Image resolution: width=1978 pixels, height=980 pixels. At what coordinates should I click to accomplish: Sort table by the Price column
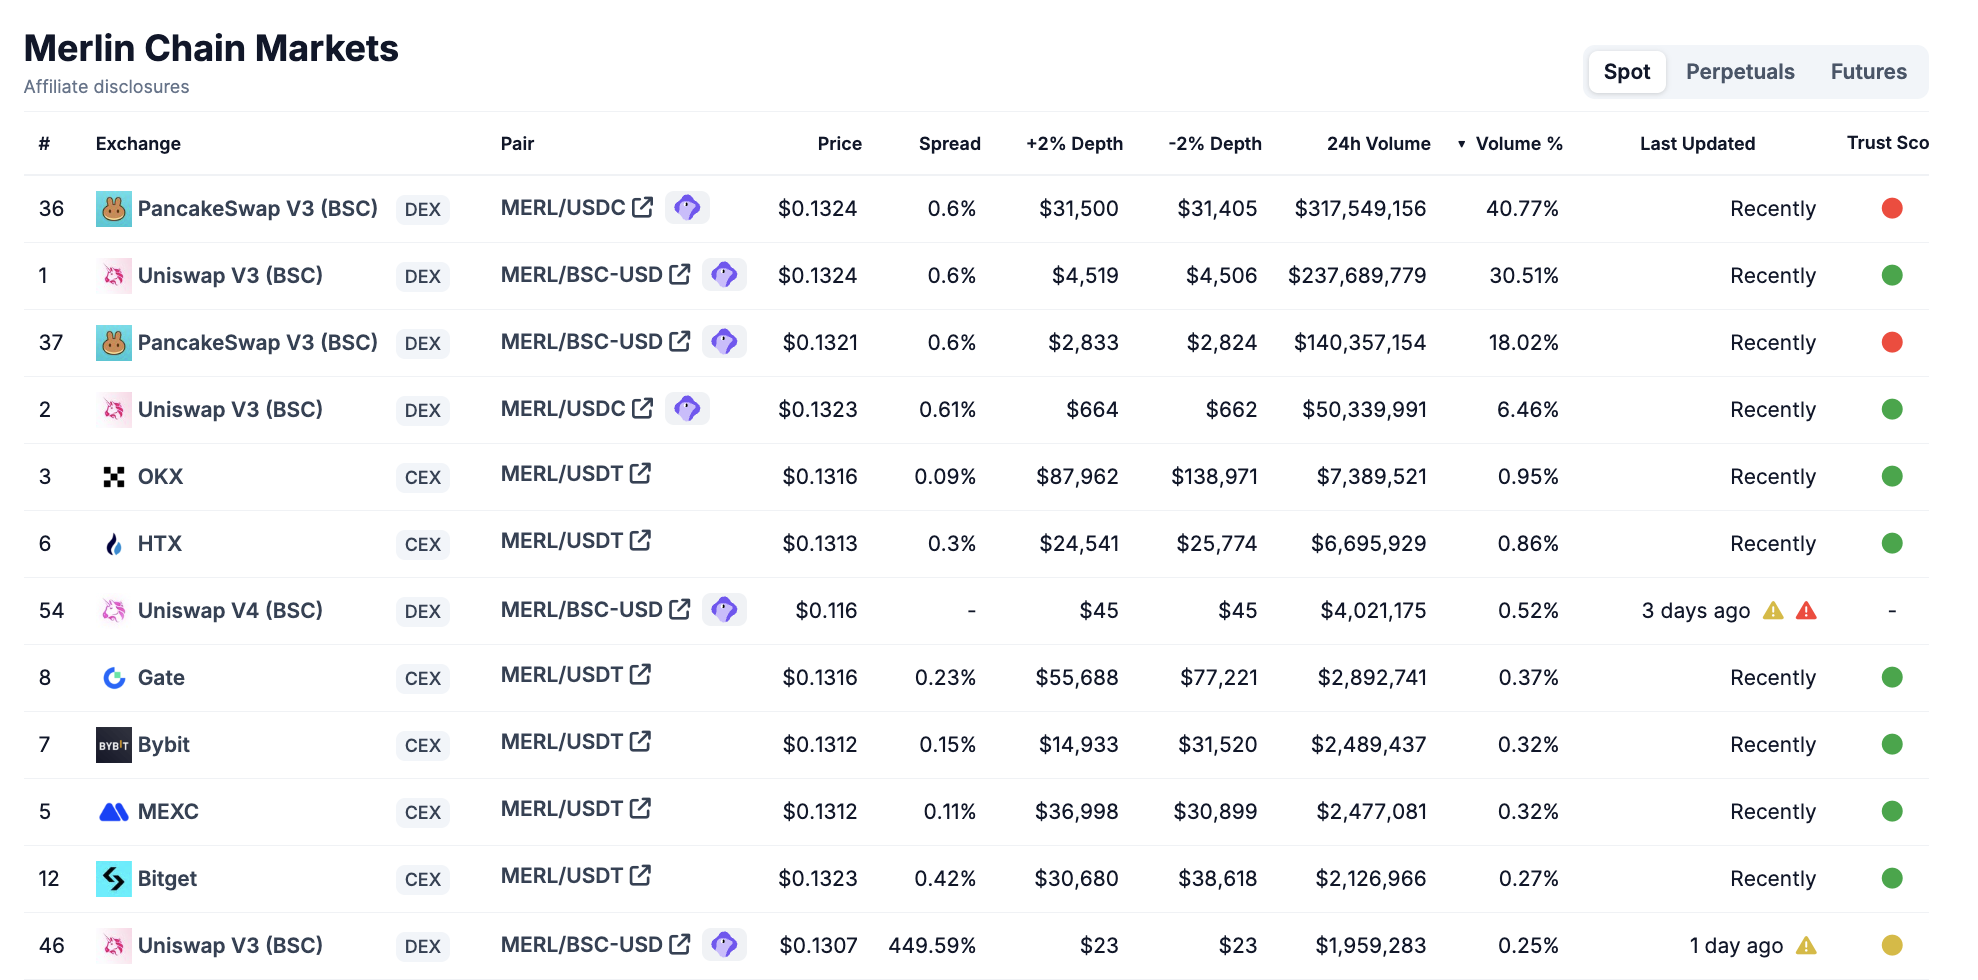click(x=839, y=143)
